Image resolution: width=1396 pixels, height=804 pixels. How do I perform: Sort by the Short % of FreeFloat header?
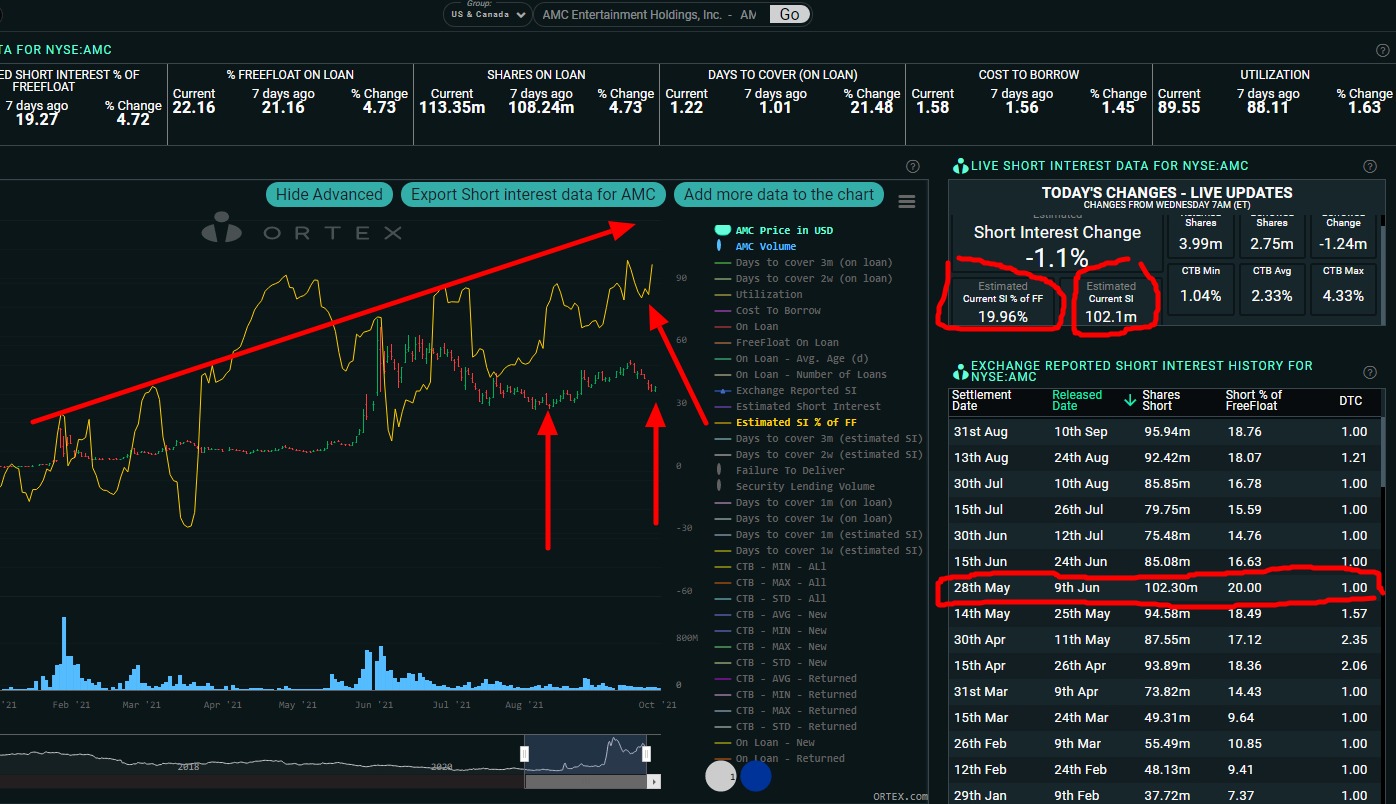(1254, 400)
